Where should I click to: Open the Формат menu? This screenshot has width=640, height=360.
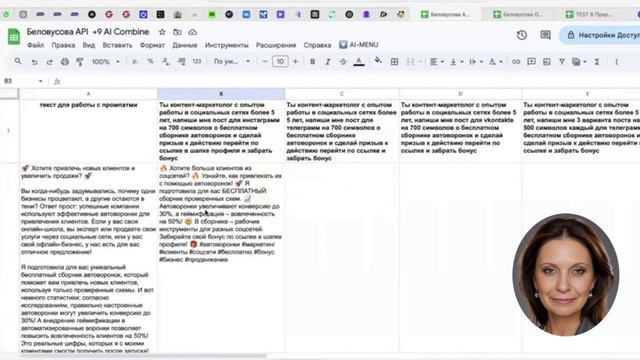pos(152,45)
